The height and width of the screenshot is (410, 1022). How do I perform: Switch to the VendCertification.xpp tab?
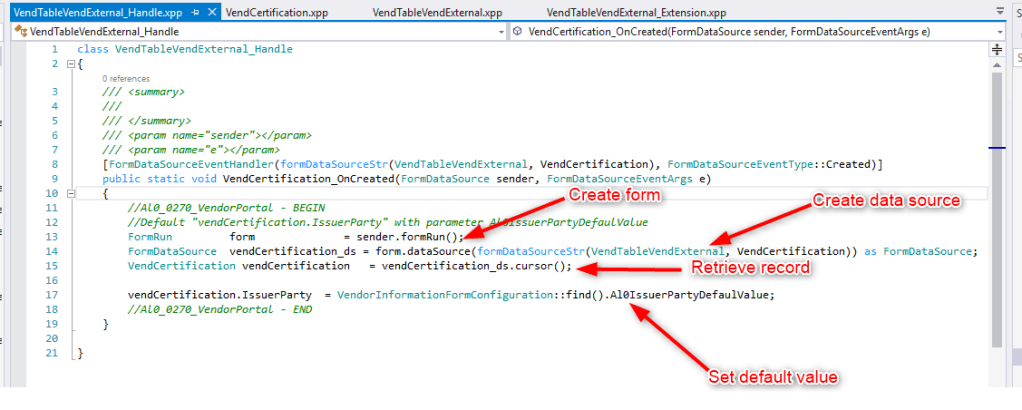(275, 12)
